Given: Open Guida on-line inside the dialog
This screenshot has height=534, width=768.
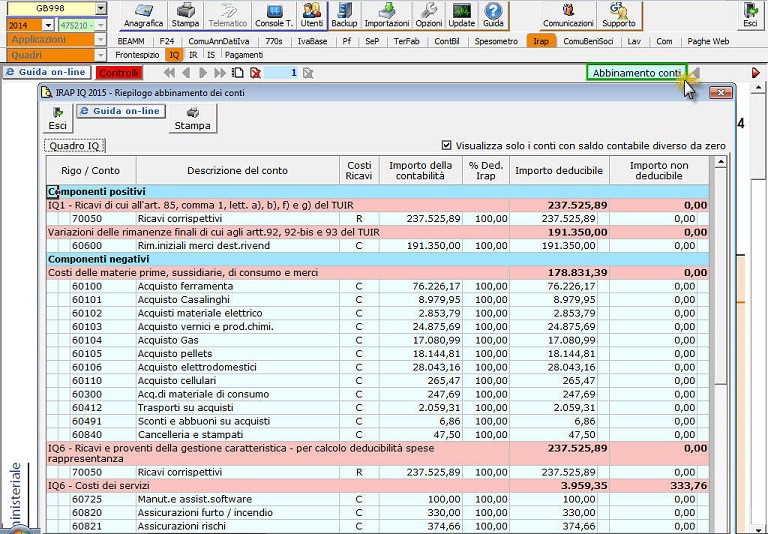Looking at the screenshot, I should point(121,111).
